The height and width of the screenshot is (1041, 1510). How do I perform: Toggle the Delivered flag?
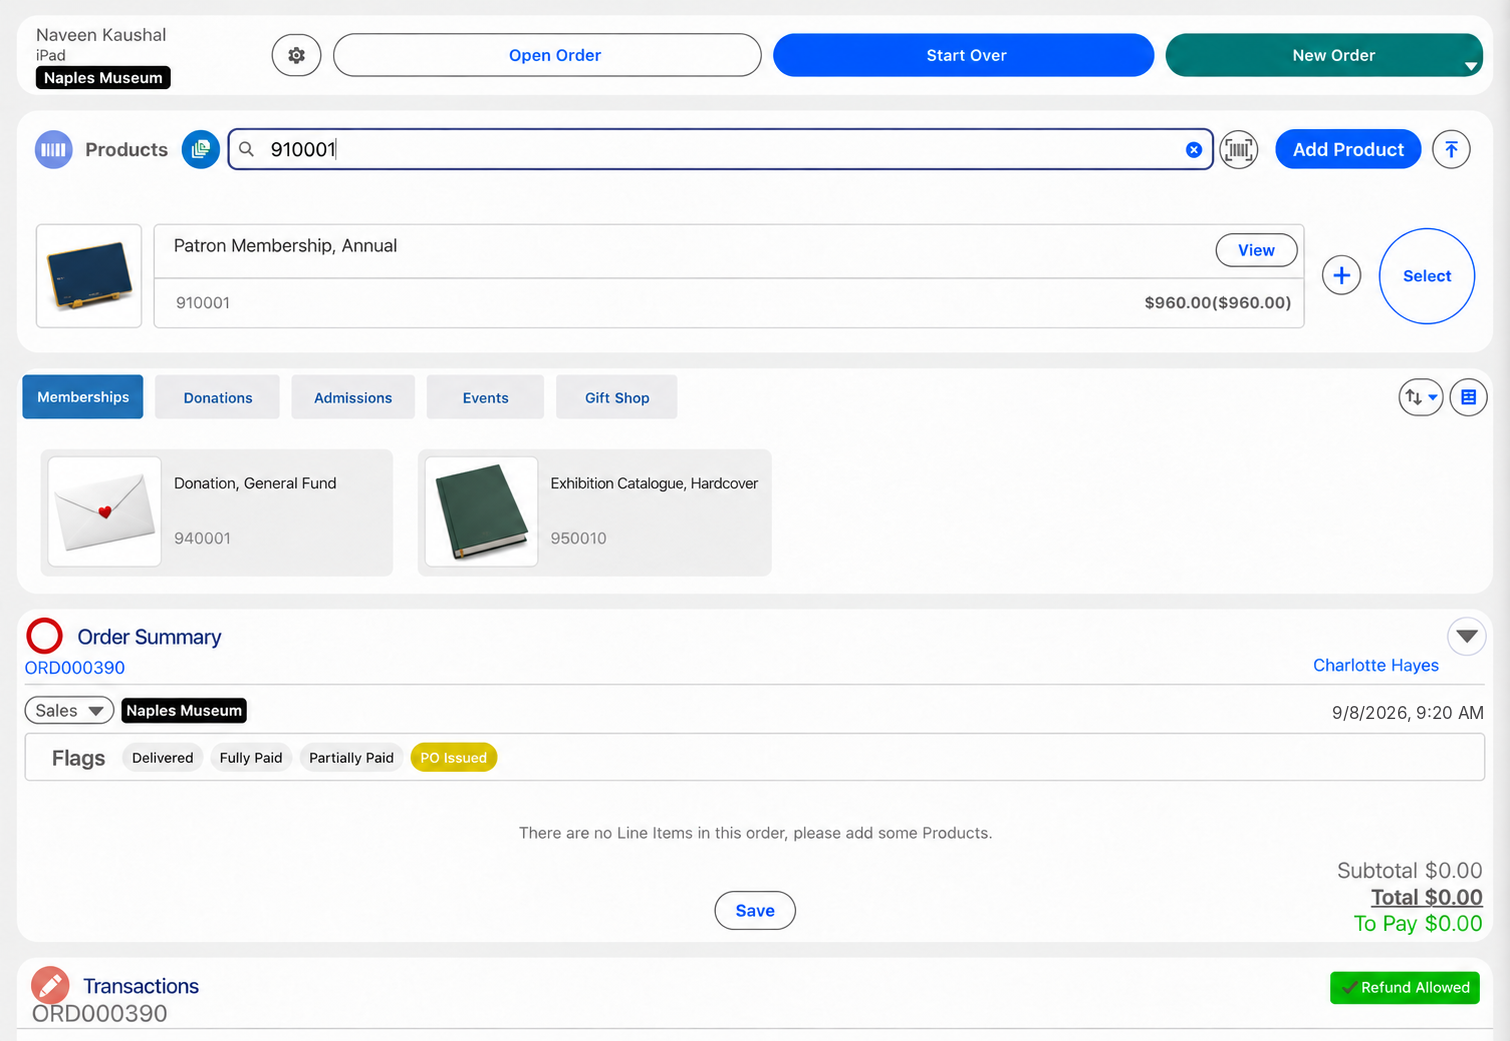163,758
